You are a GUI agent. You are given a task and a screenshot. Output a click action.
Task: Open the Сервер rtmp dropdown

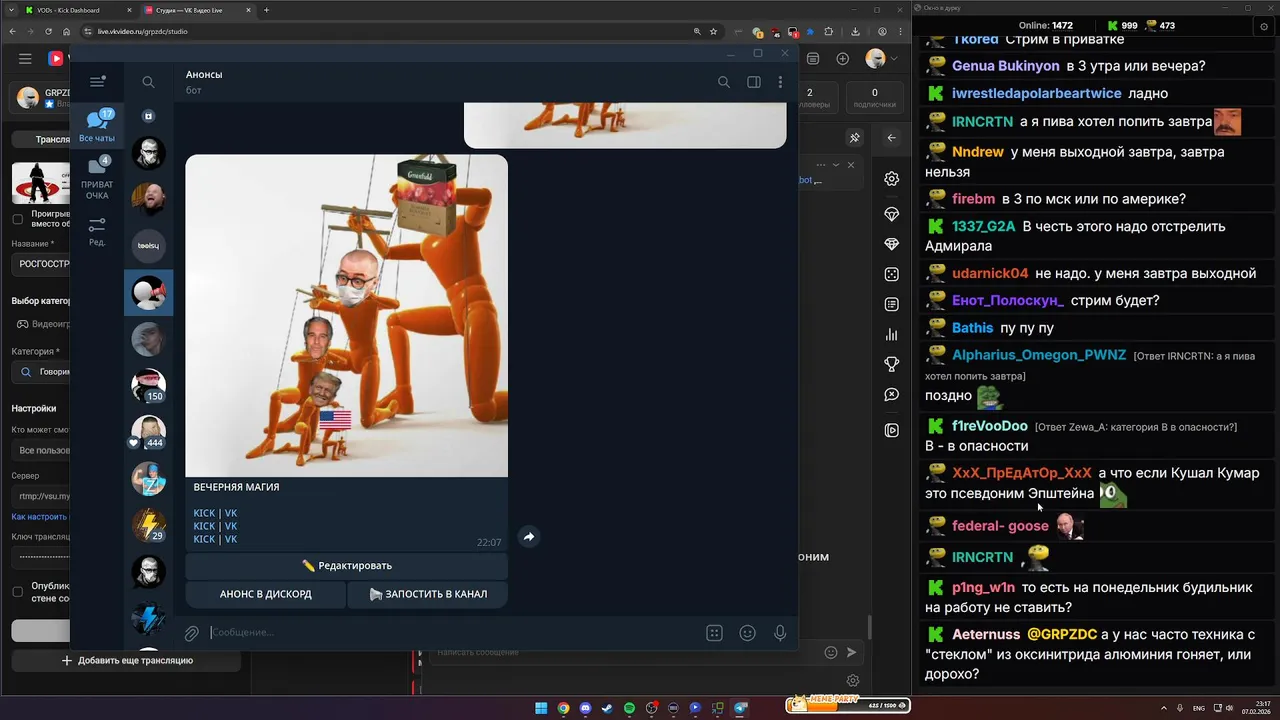pos(41,496)
